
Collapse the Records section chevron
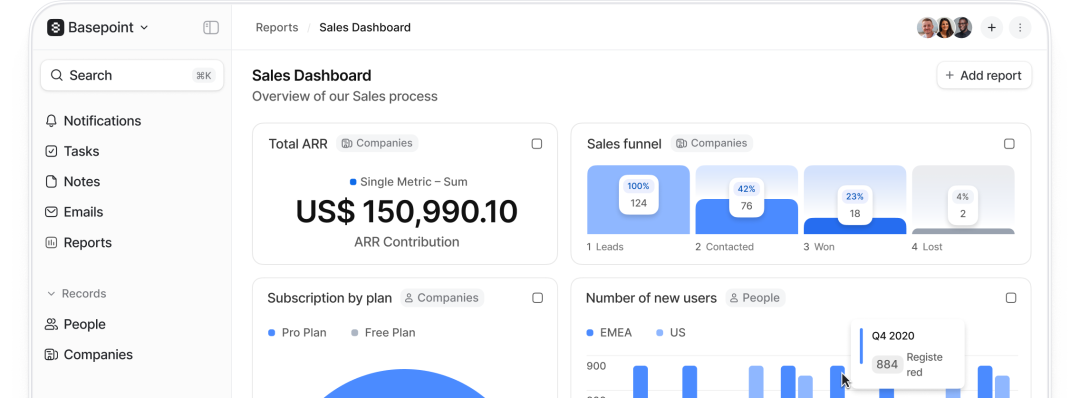click(51, 294)
